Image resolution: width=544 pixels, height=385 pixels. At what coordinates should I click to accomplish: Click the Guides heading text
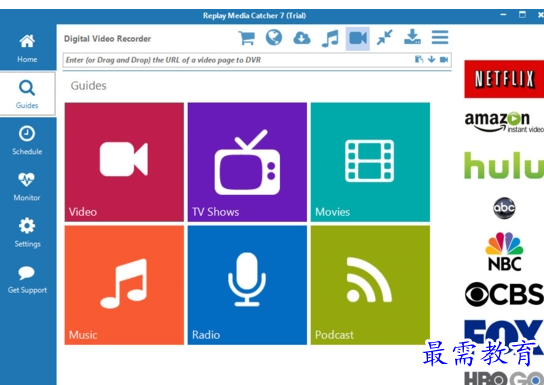[x=88, y=86]
